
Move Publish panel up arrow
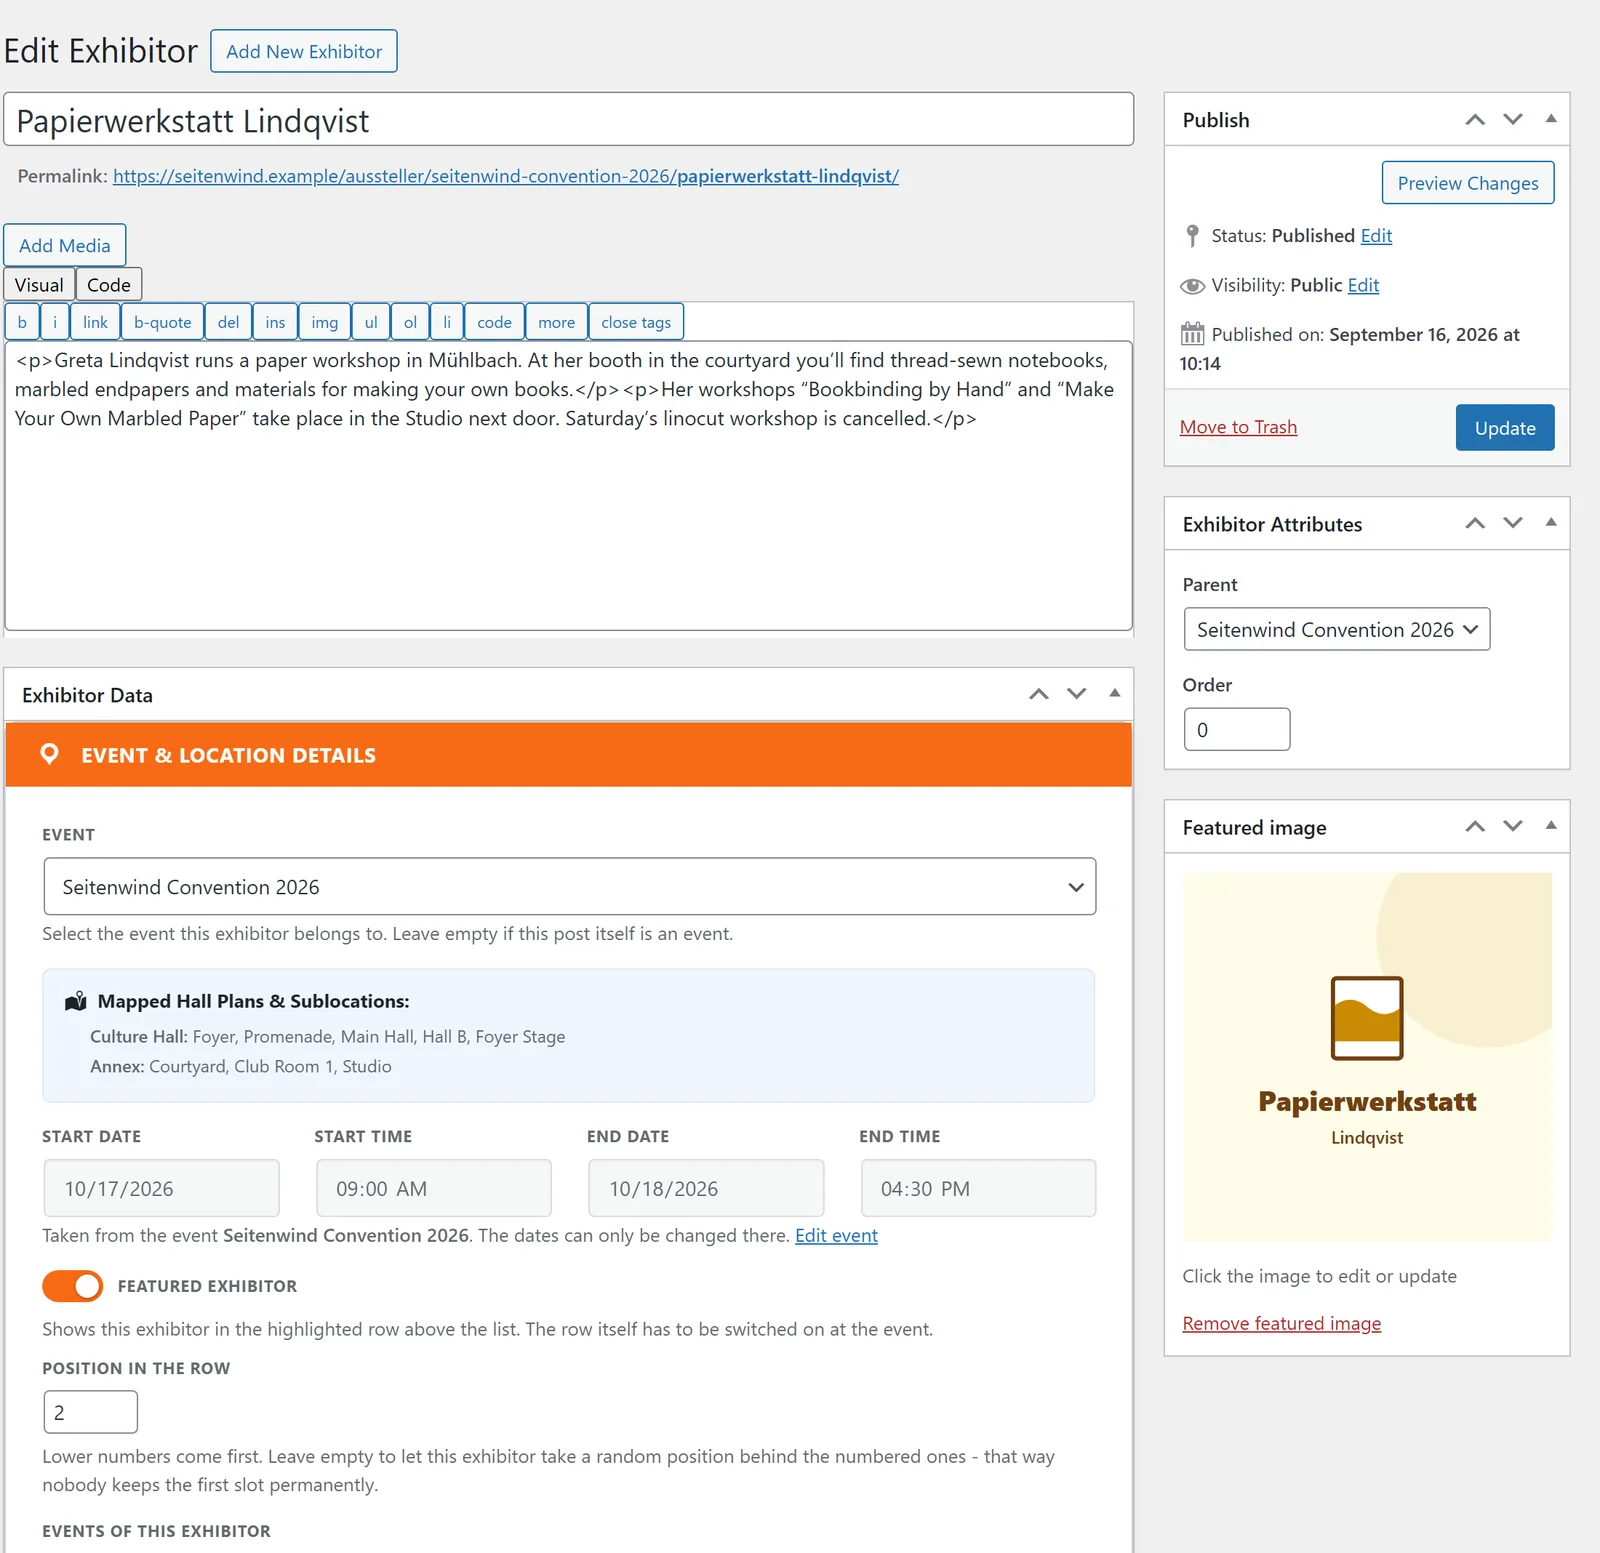click(1475, 120)
